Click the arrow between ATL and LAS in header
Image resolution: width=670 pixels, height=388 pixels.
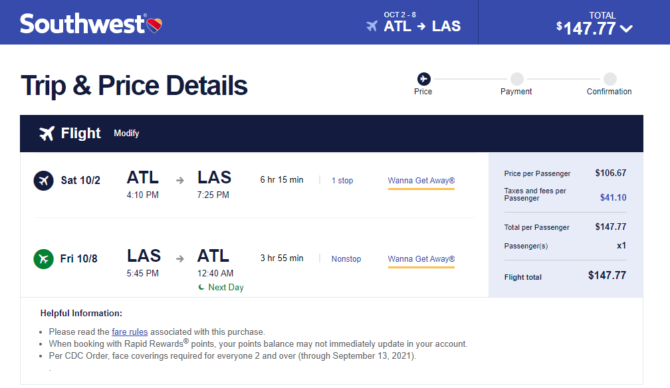[421, 26]
